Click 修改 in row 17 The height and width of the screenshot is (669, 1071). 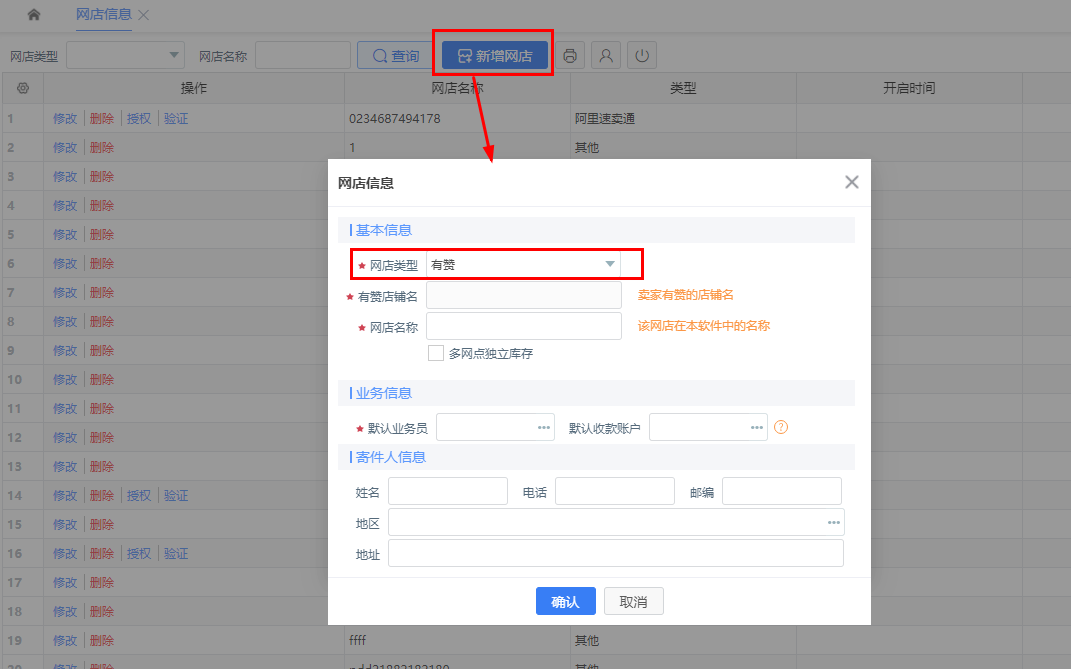65,582
